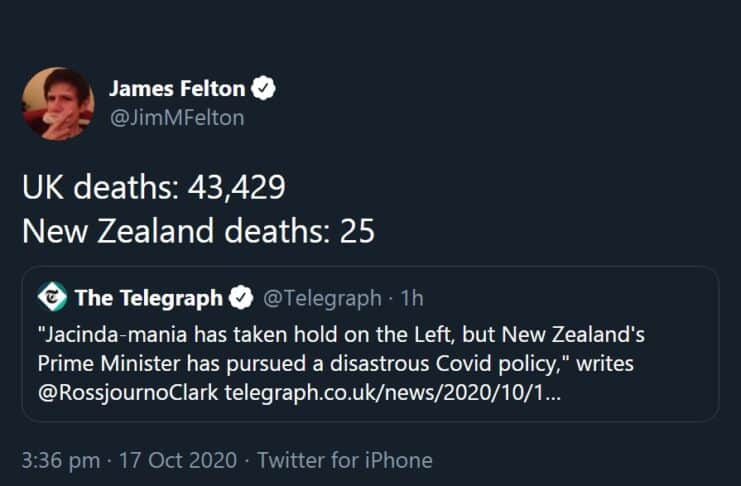Viewport: 741px width, 486px height.
Task: Click the quoted tweet's 1h timestamp
Action: point(412,297)
